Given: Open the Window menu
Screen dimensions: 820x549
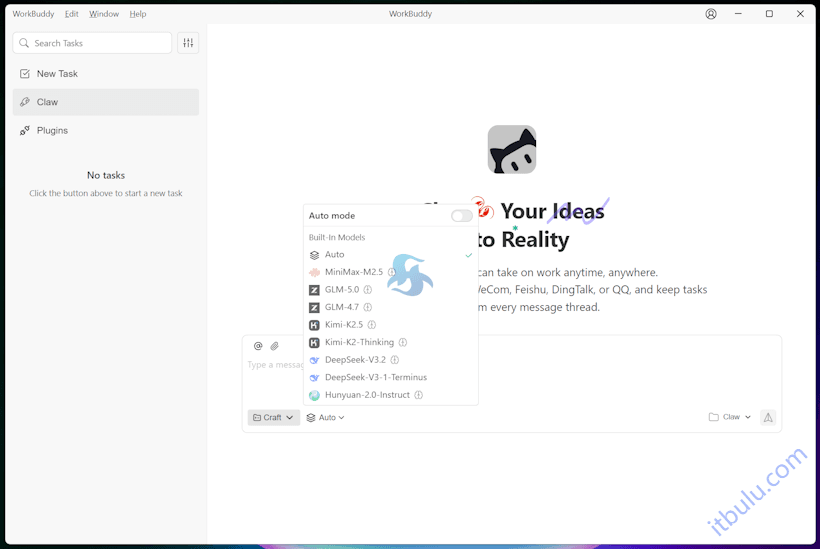Looking at the screenshot, I should point(104,14).
